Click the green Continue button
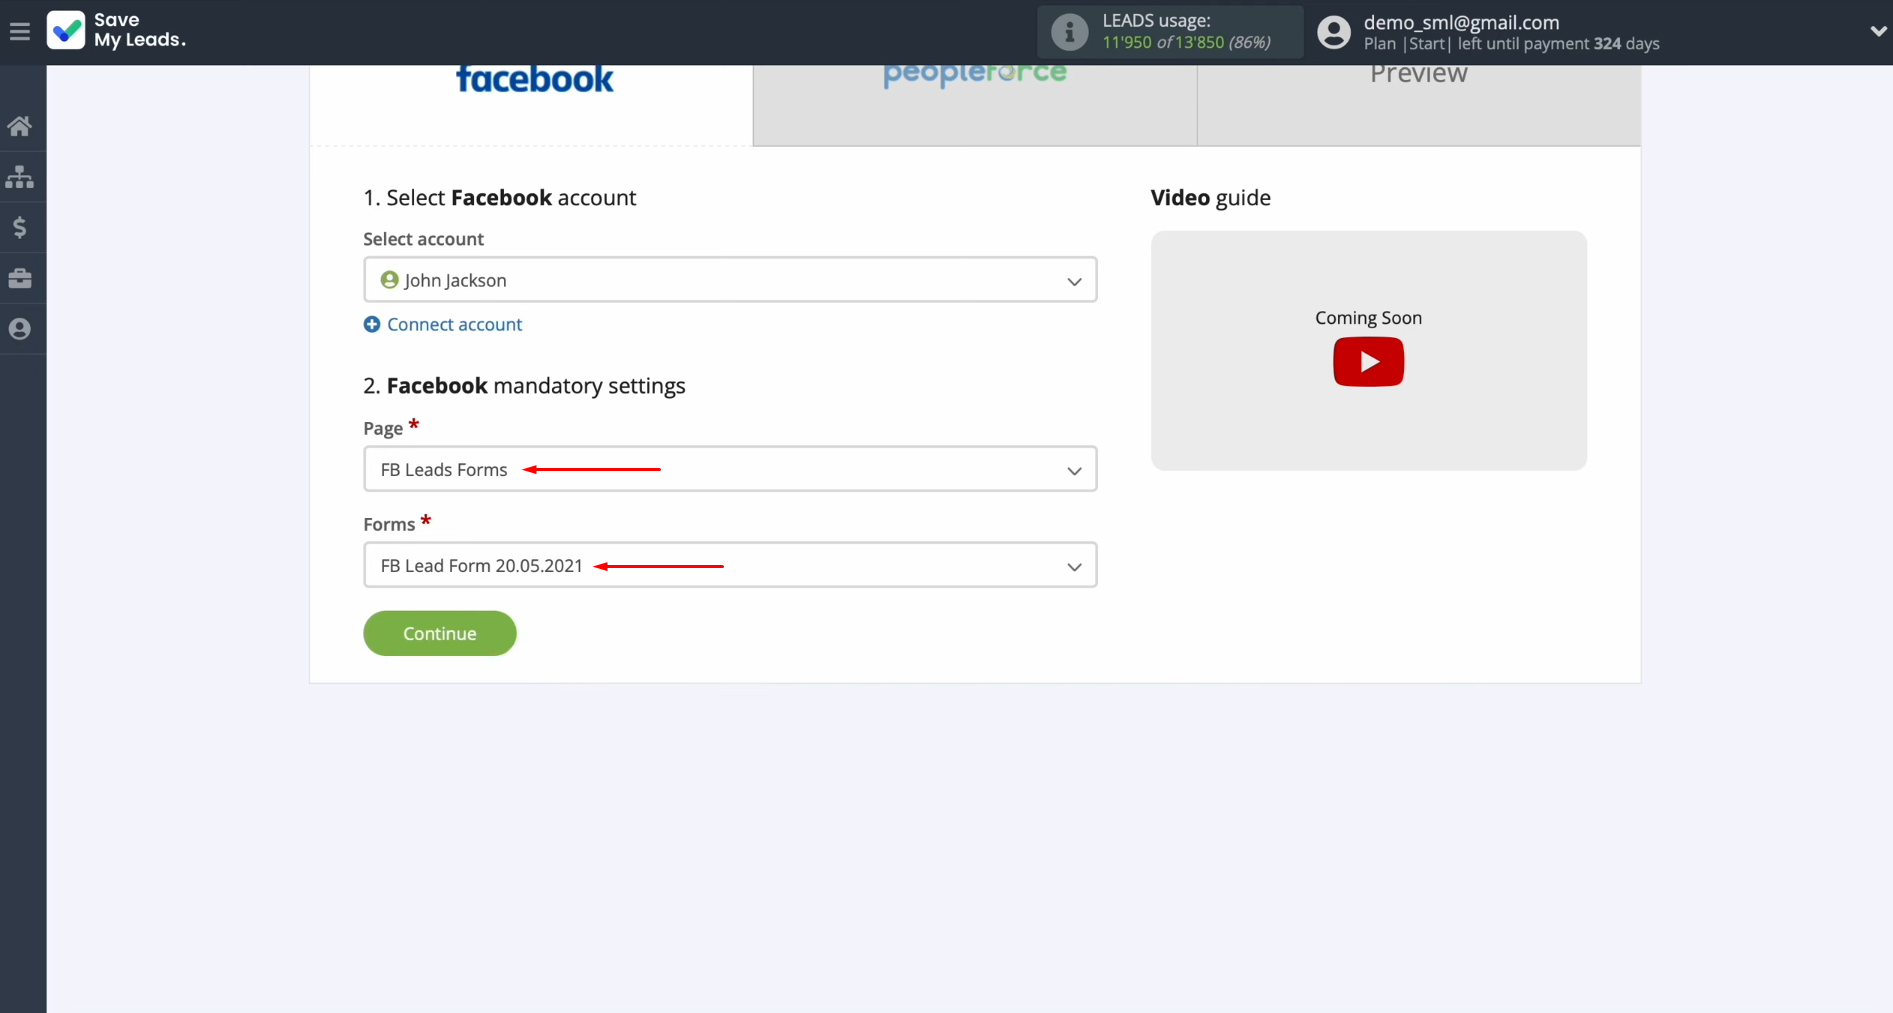This screenshot has height=1013, width=1893. point(440,633)
